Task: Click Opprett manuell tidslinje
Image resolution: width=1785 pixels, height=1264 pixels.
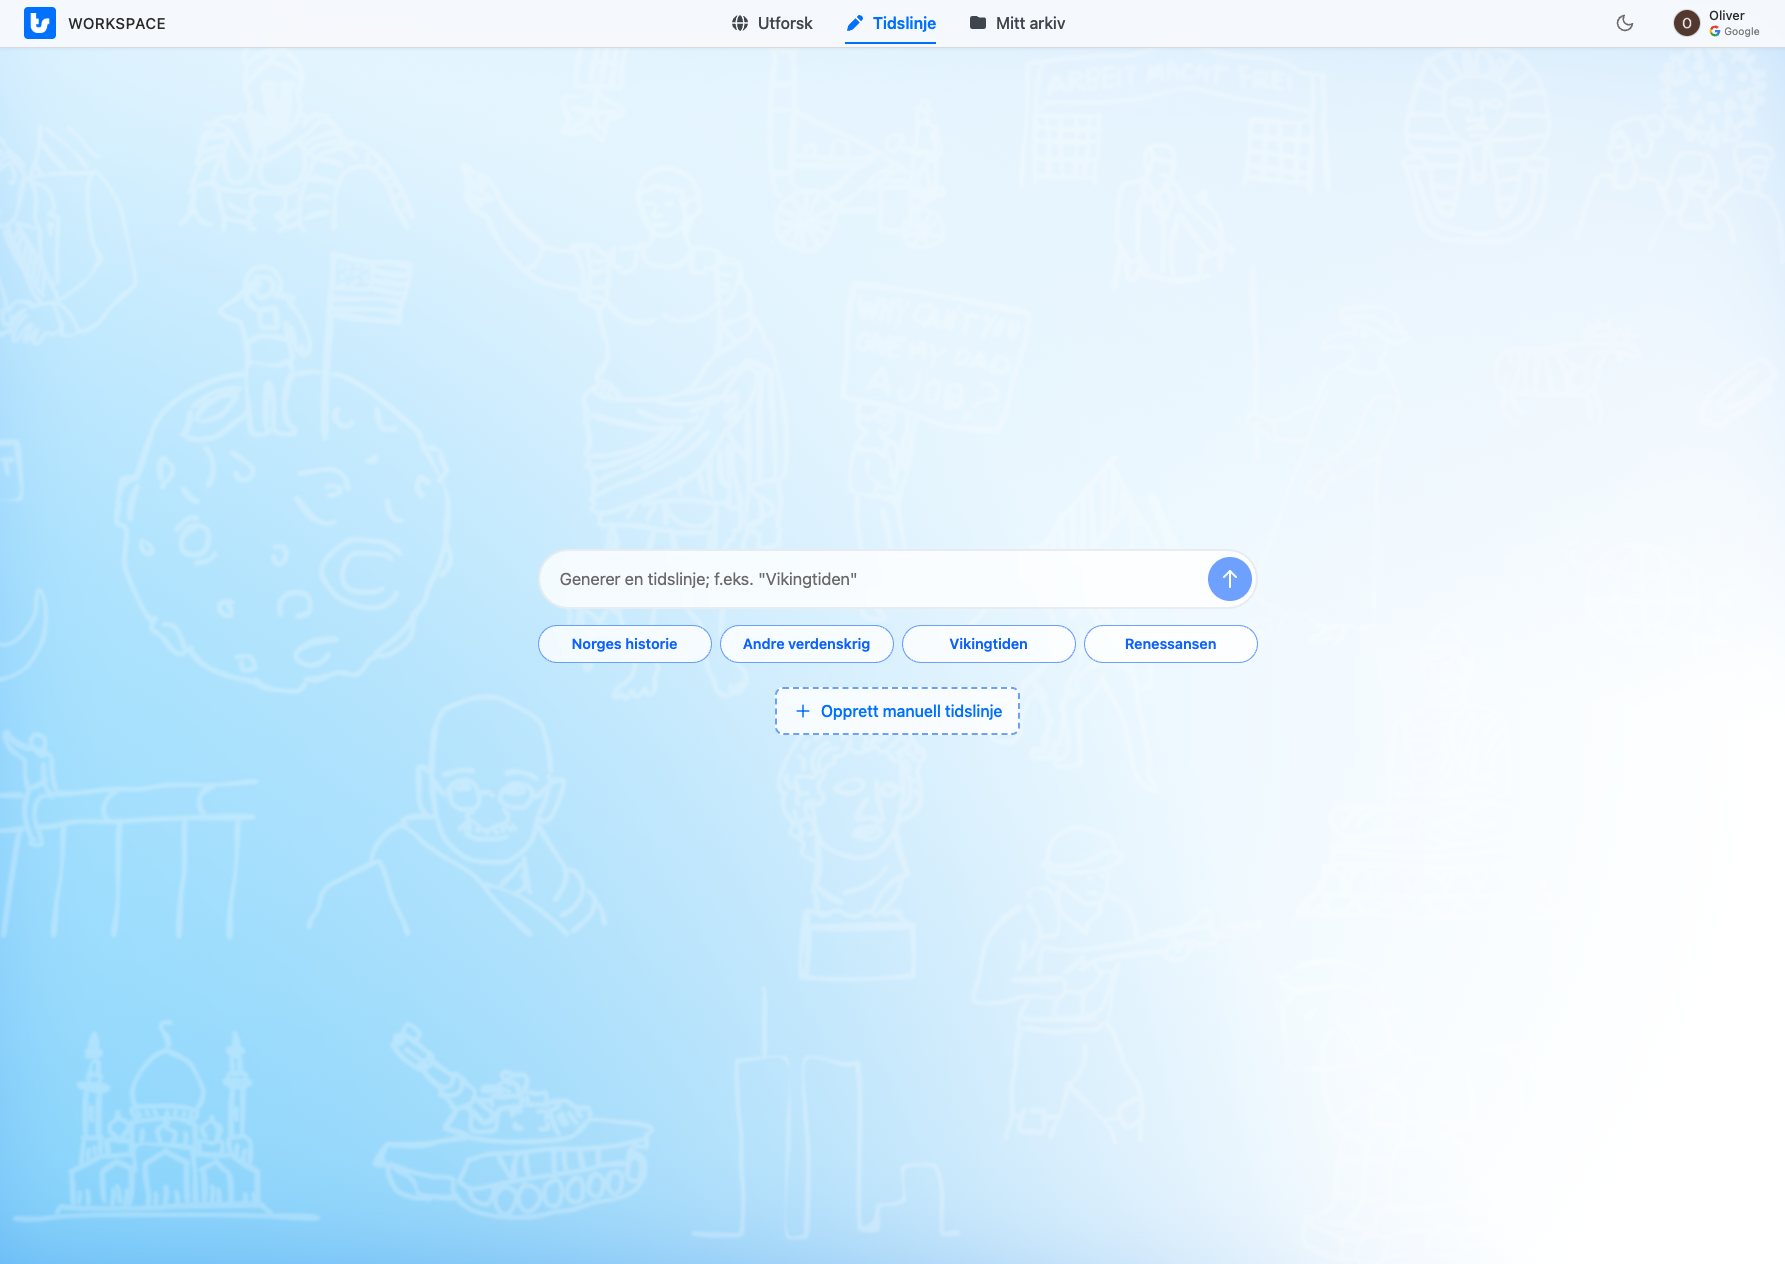Action: (896, 710)
